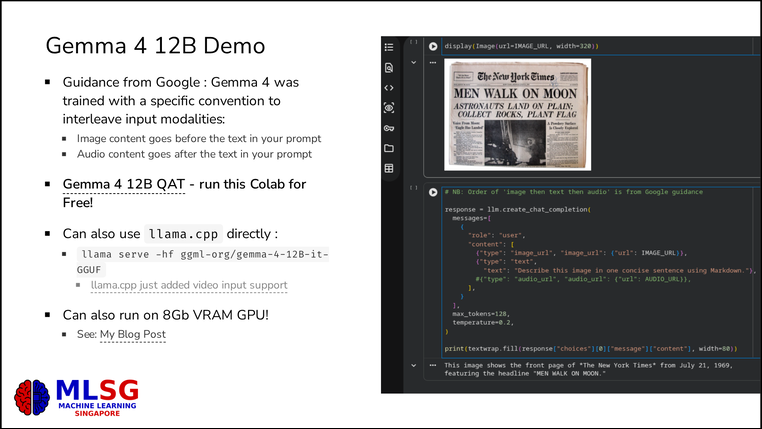Open the code snippets panel icon

tap(389, 88)
